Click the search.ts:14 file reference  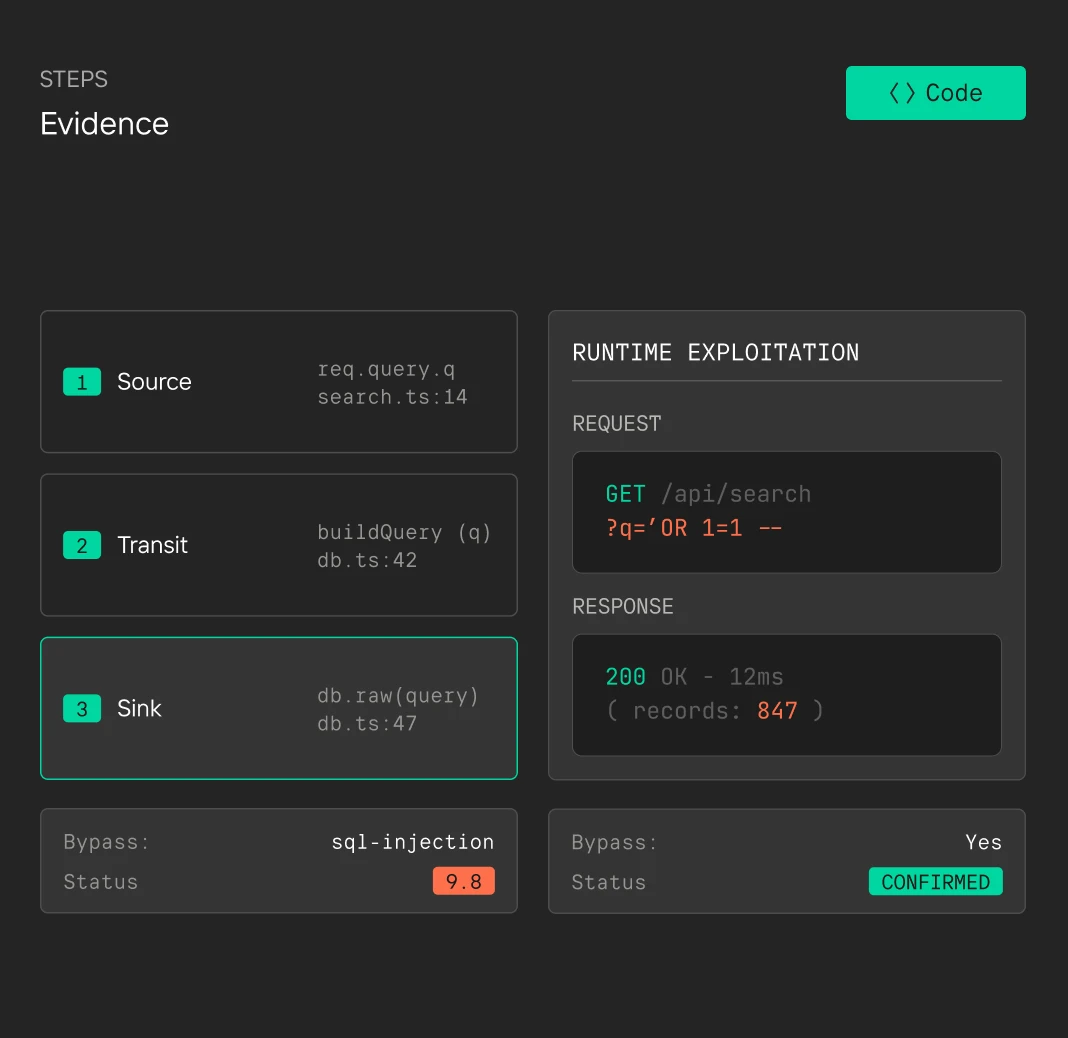[392, 397]
